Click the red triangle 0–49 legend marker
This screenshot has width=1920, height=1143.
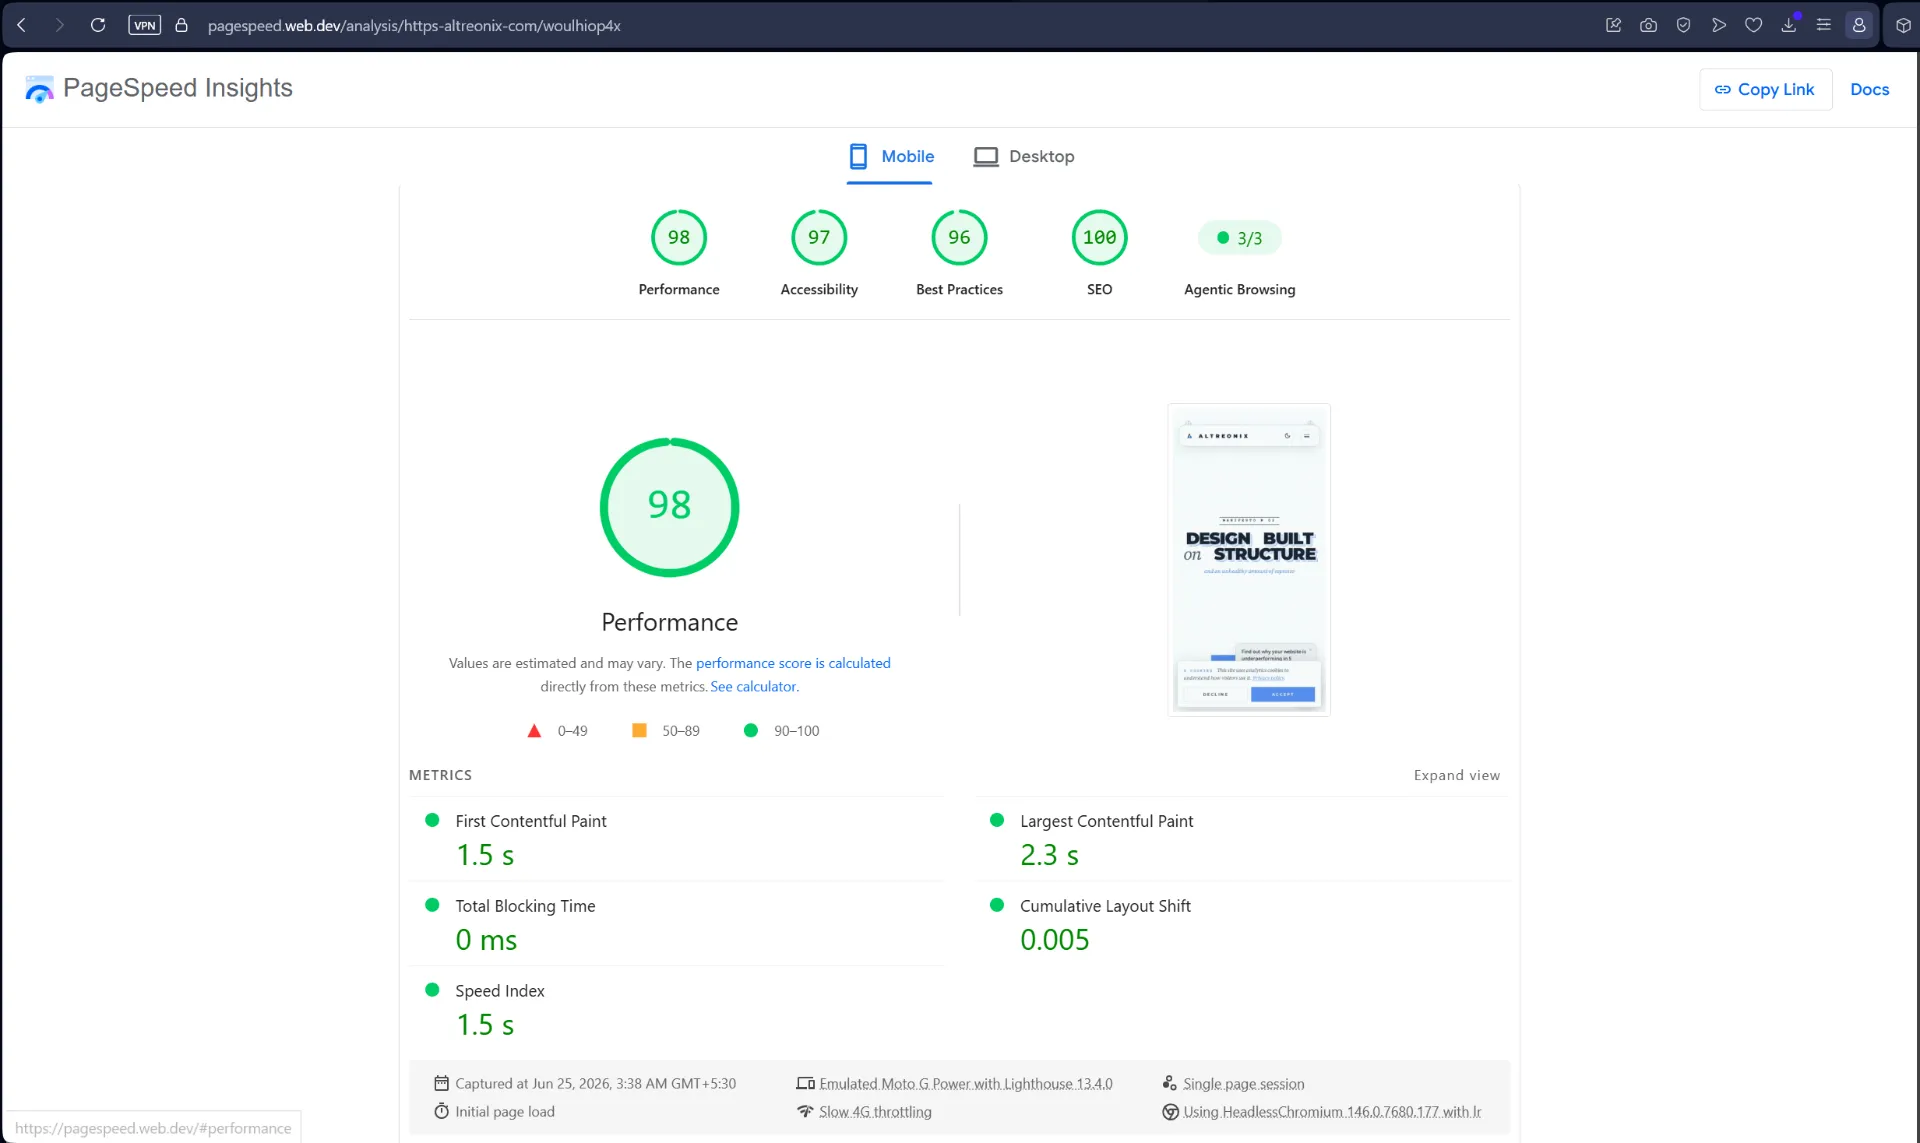click(534, 731)
